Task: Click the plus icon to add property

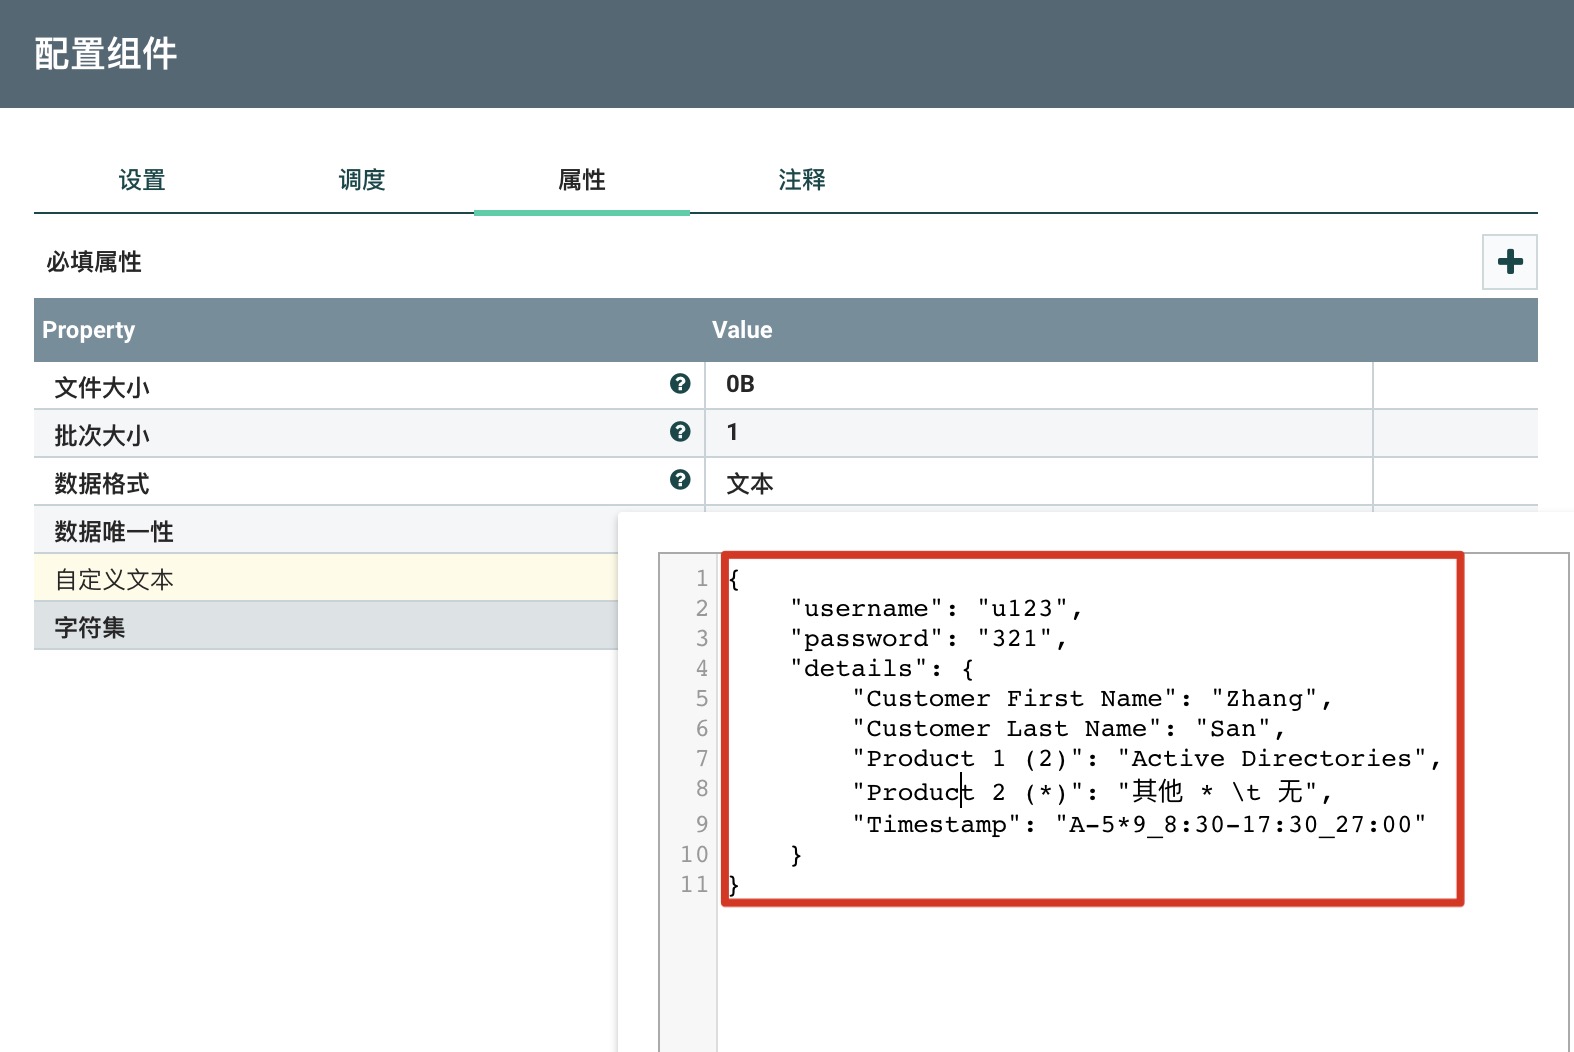Action: point(1509,262)
